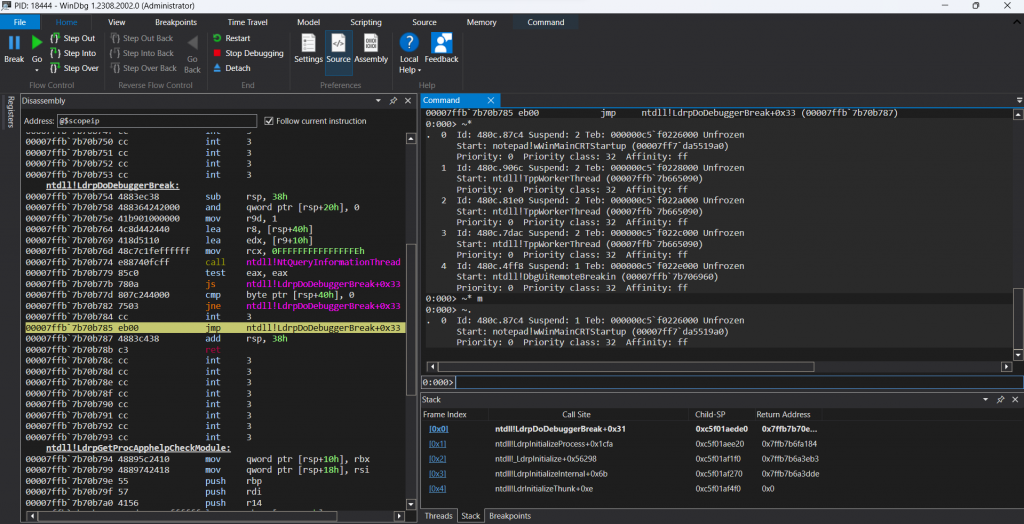Open the File menu
The height and width of the screenshot is (524, 1024).
tap(20, 22)
